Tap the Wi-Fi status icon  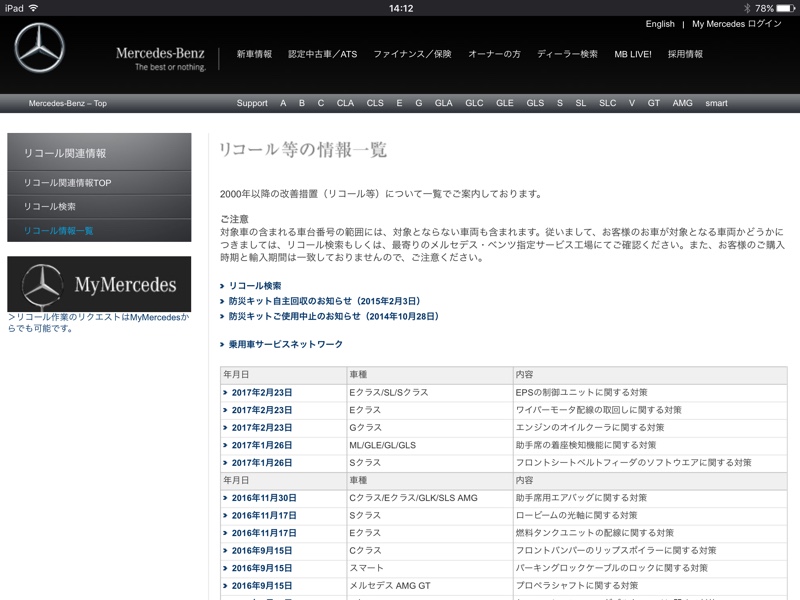33,8
